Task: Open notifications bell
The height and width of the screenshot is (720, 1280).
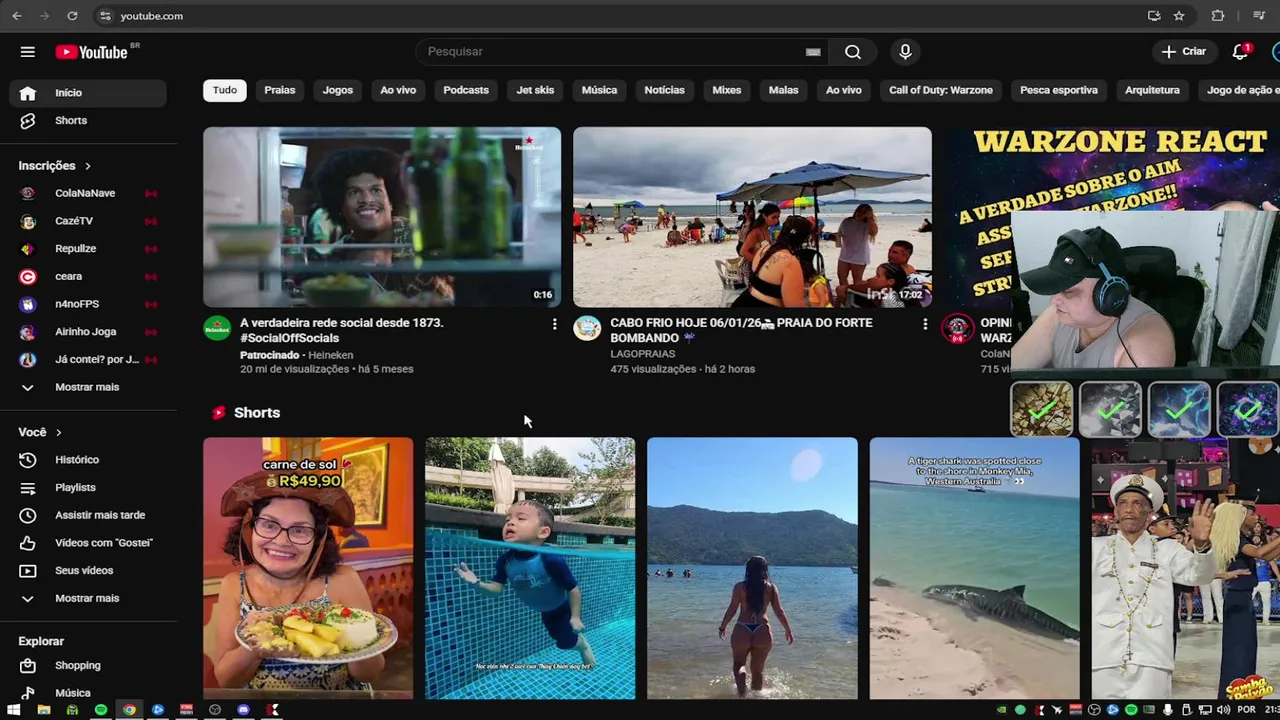Action: click(x=1240, y=52)
